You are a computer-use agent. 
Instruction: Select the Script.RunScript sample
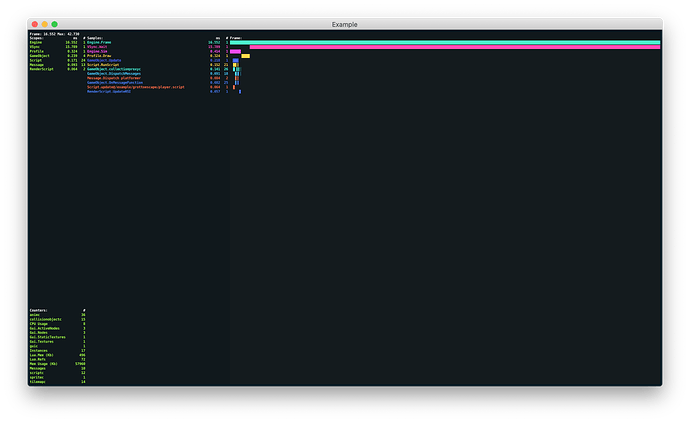coord(105,64)
